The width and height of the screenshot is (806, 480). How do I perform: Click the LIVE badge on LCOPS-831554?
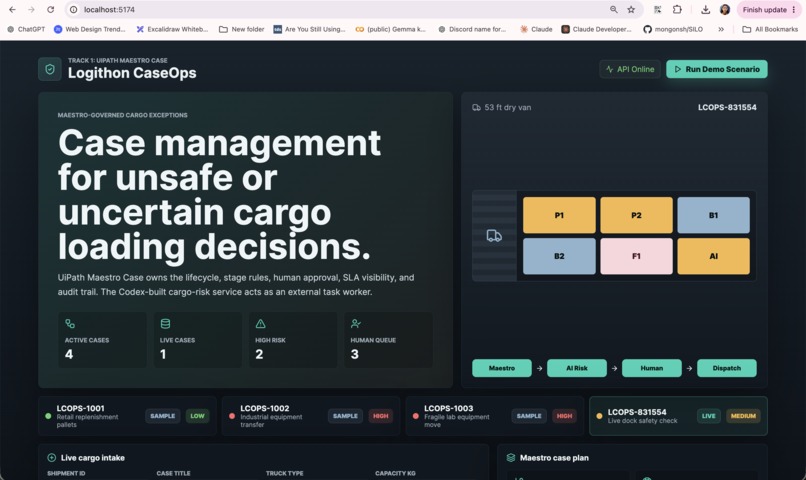coord(709,416)
